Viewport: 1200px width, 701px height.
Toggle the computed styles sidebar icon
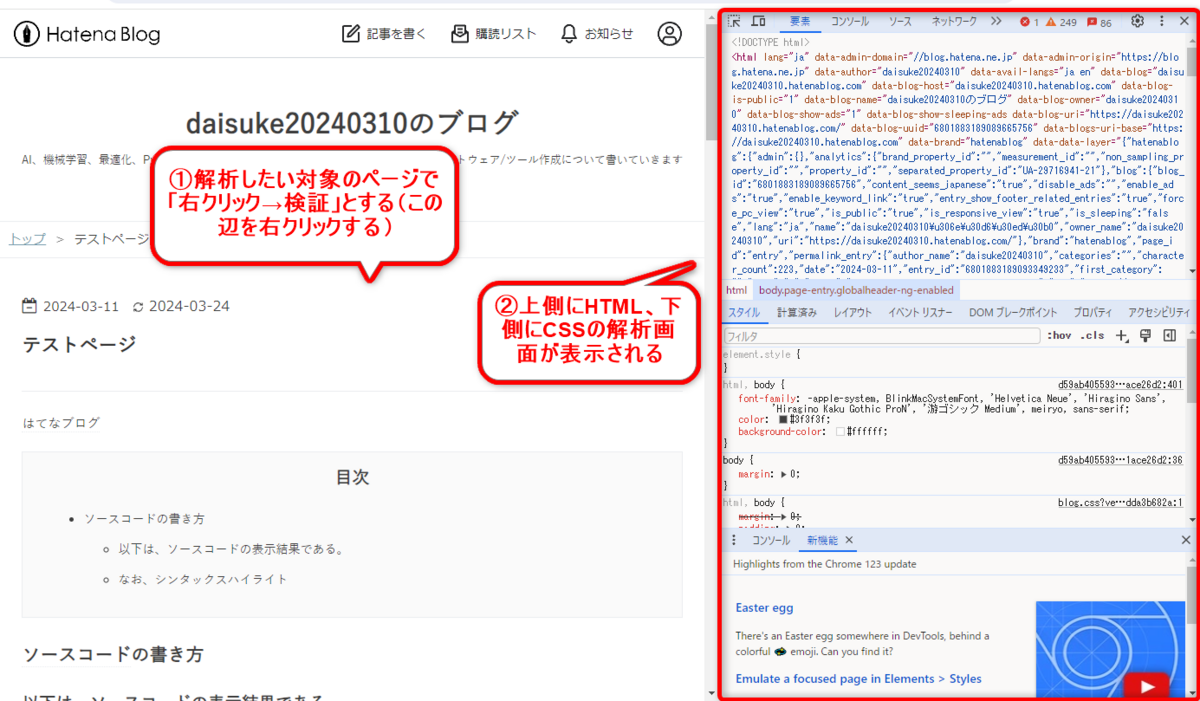coord(1168,336)
